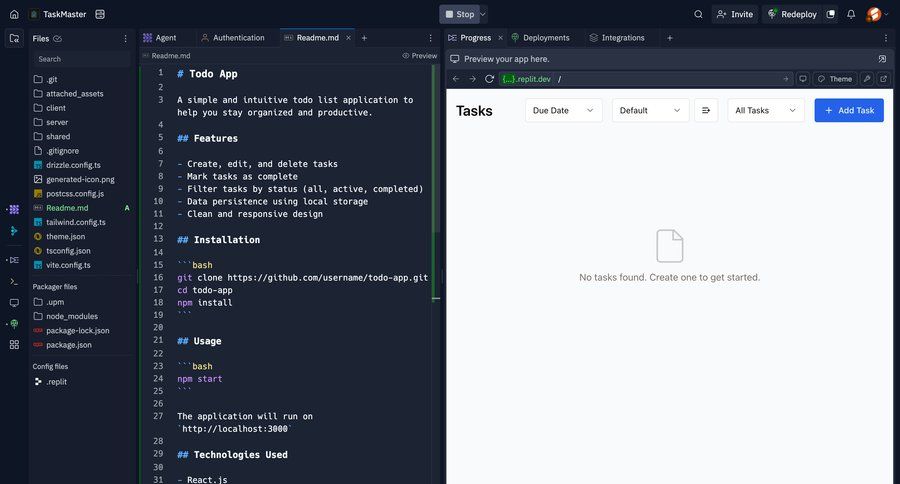This screenshot has width=900, height=484.
Task: Click the icon beside Redeploy button
Action: click(831, 14)
